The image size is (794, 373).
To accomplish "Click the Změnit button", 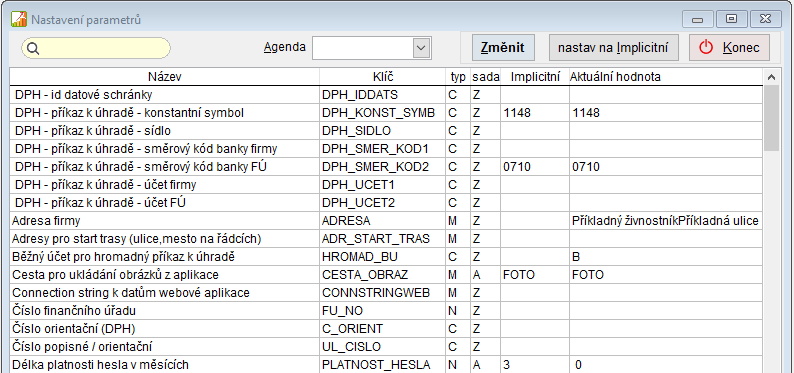I will coord(503,48).
